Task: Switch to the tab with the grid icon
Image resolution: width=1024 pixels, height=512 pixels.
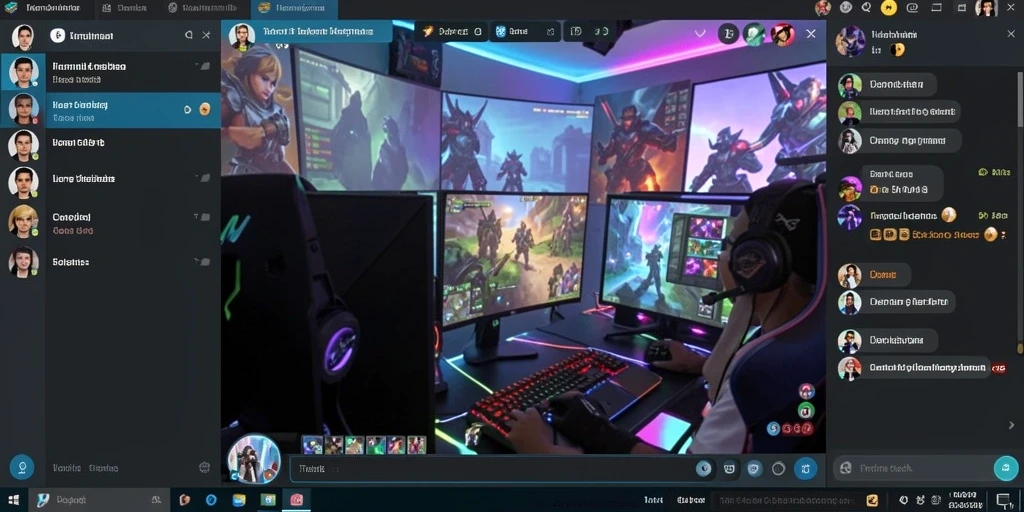Action: point(125,8)
